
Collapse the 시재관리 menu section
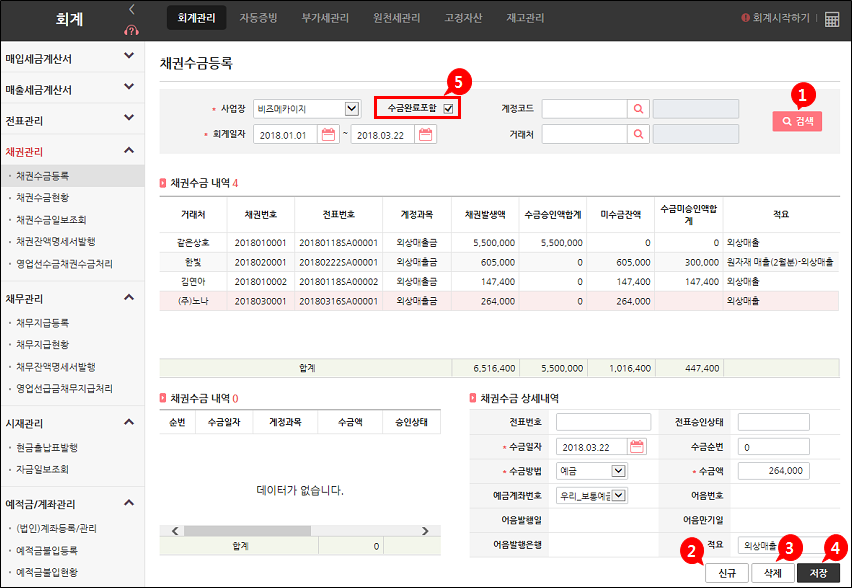point(129,422)
